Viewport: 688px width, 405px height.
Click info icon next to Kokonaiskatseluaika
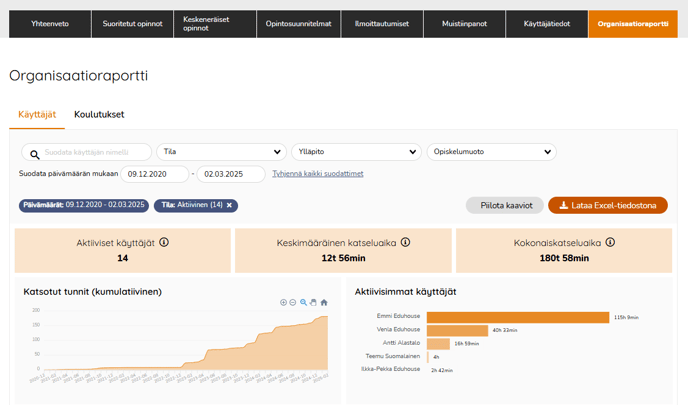[610, 242]
